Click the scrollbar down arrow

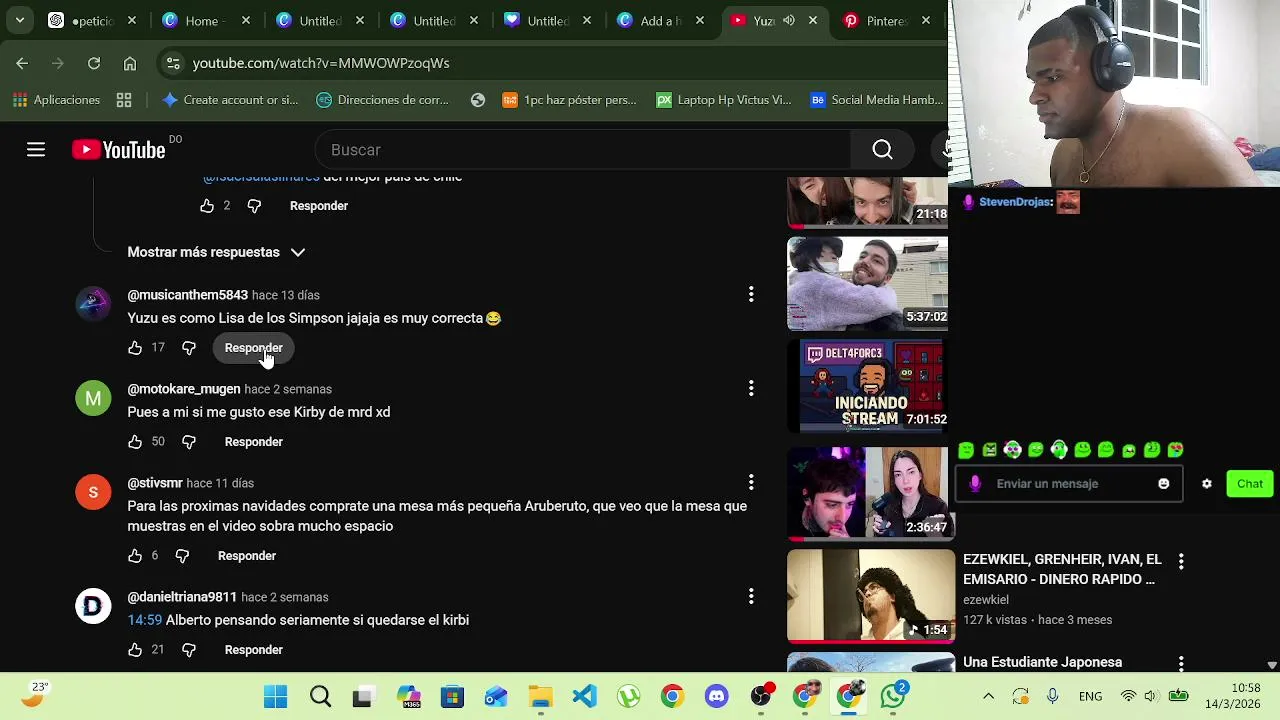tap(1272, 665)
